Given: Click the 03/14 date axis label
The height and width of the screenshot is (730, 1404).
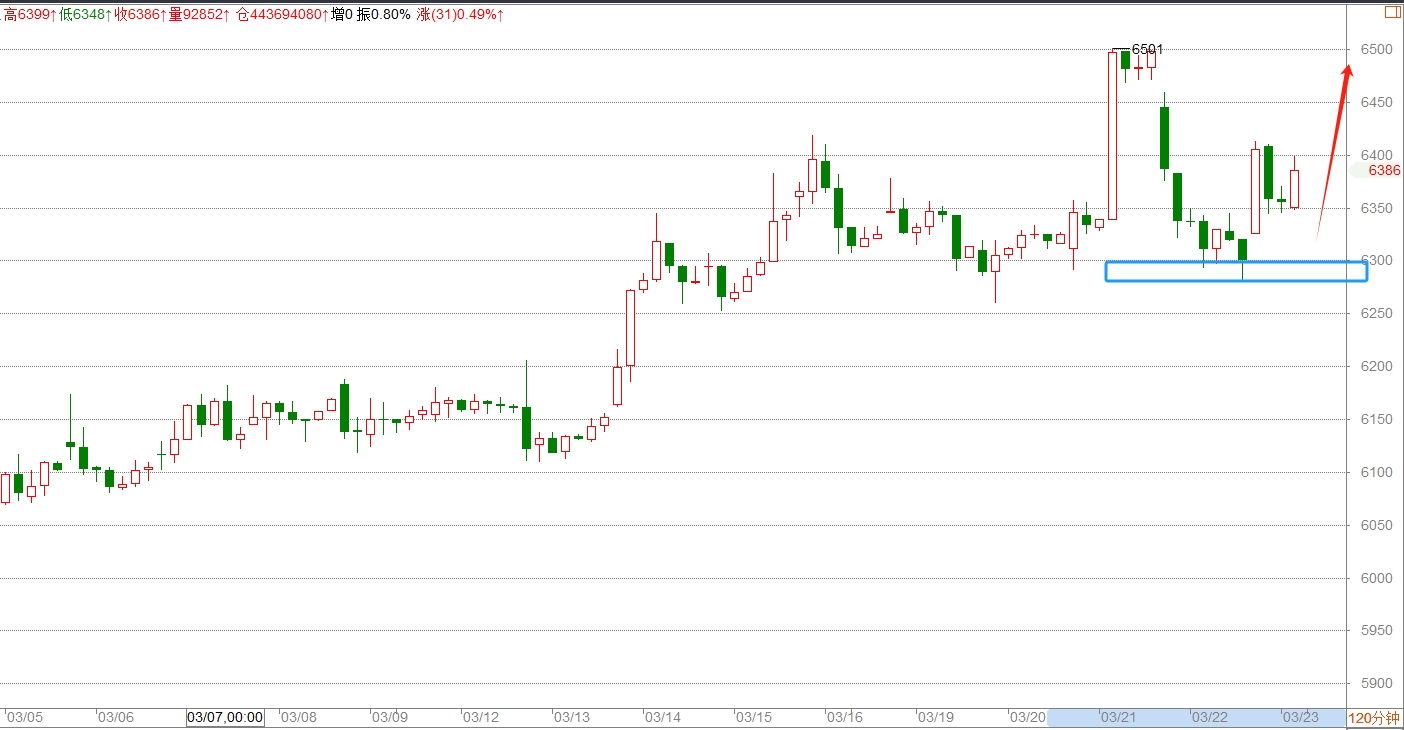Looking at the screenshot, I should pyautogui.click(x=663, y=718).
